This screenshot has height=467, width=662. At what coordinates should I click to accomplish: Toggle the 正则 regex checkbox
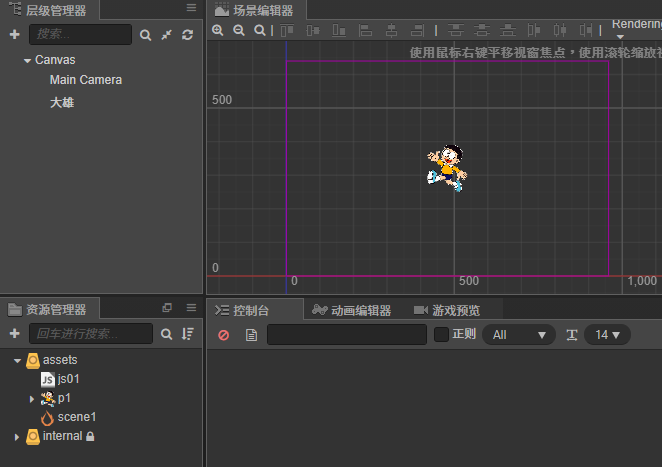441,334
